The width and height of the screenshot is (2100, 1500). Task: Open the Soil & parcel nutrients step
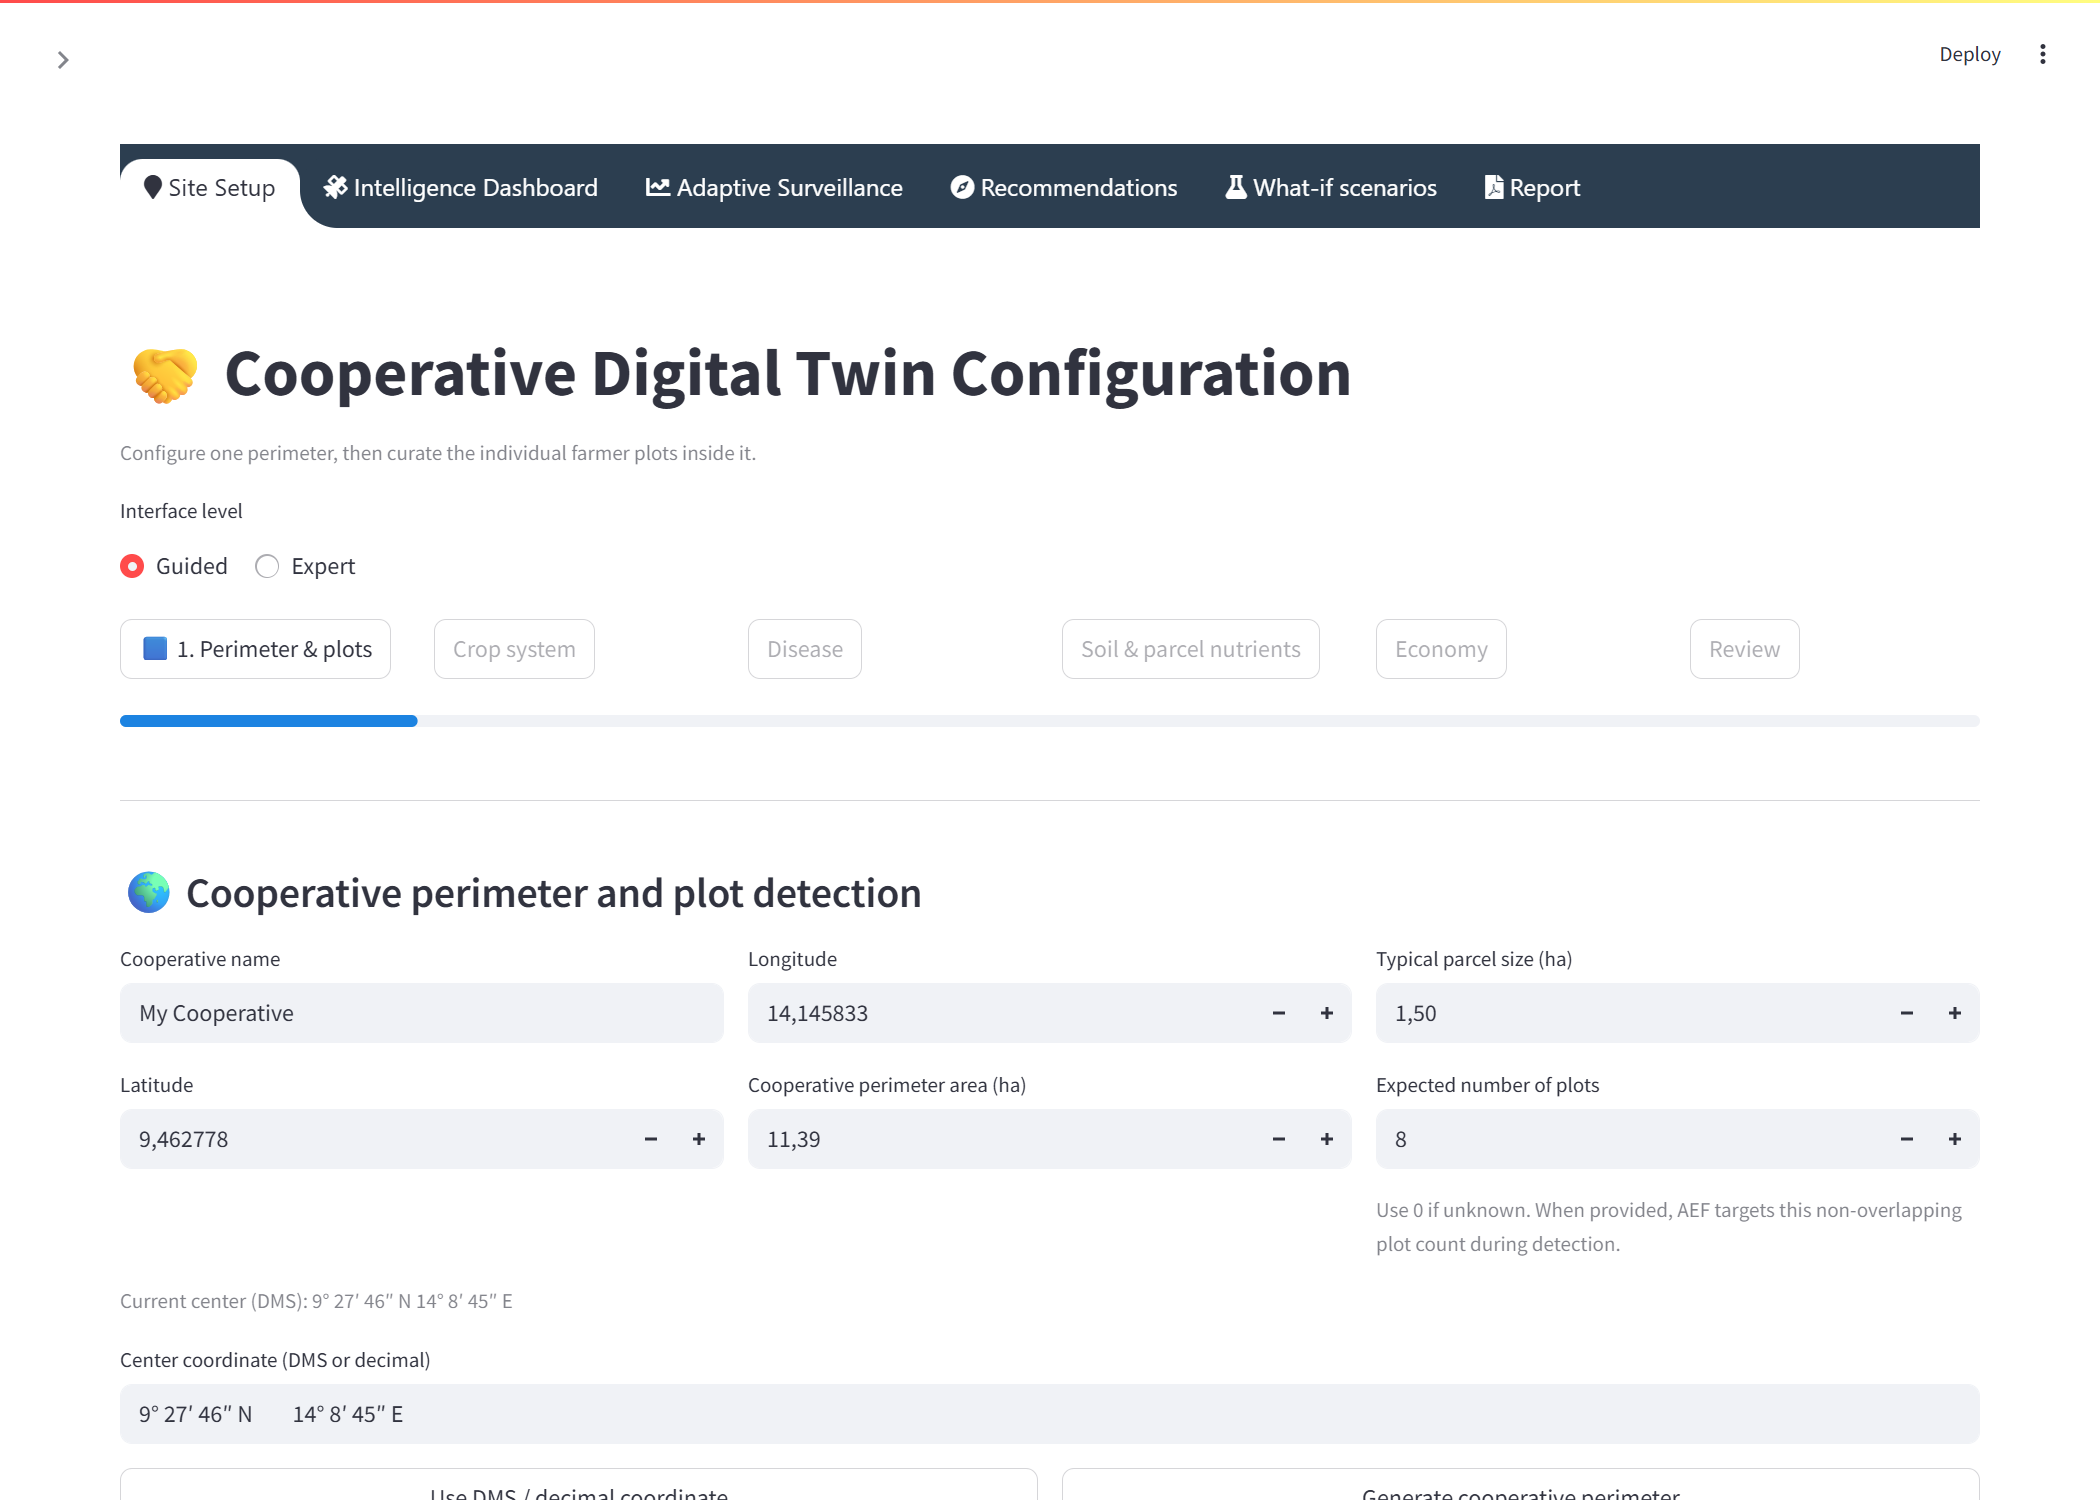click(1190, 649)
